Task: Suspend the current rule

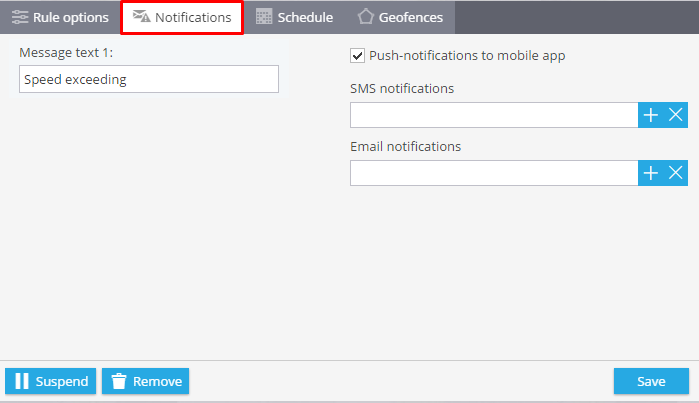Action: click(50, 381)
